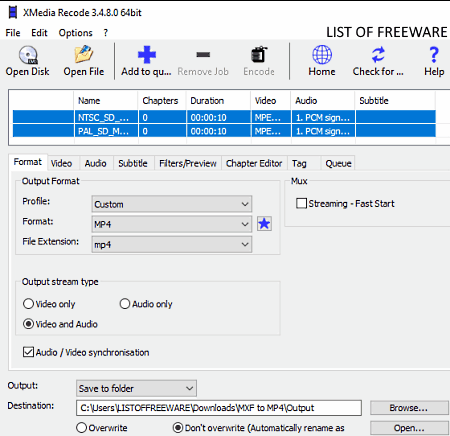Click the Destination path input field

click(x=219, y=408)
